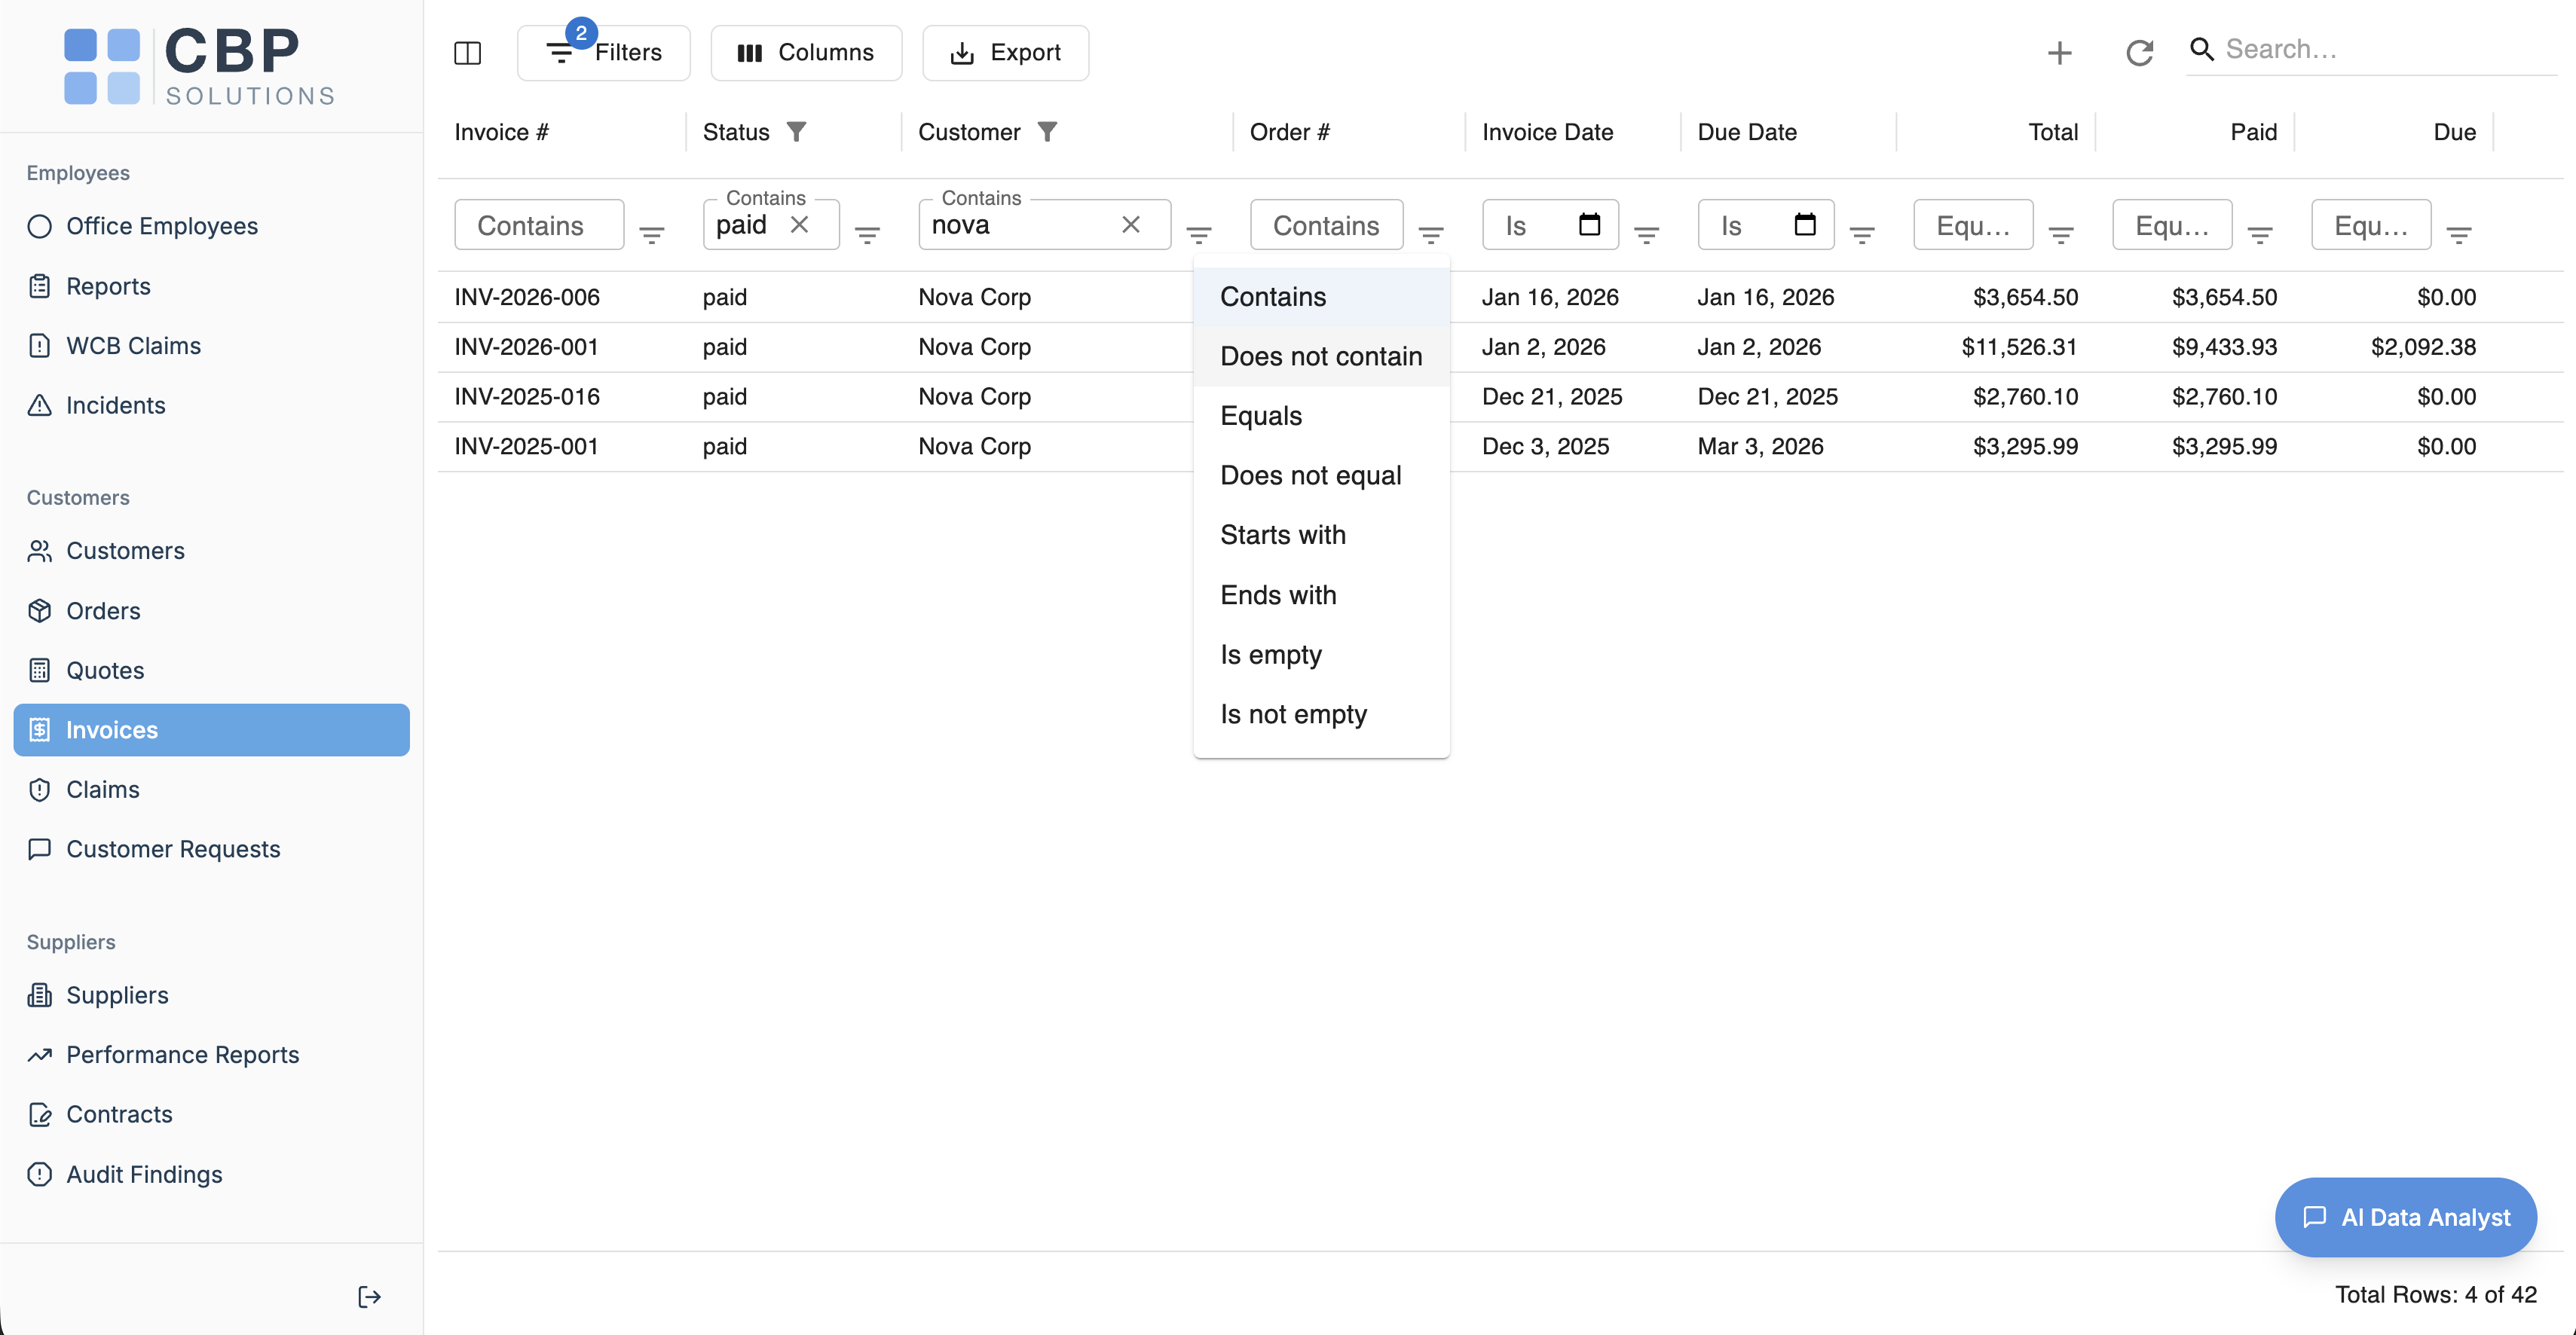Viewport: 2576px width, 1335px height.
Task: Open the Filters panel showing 2 active filters
Action: pos(603,52)
